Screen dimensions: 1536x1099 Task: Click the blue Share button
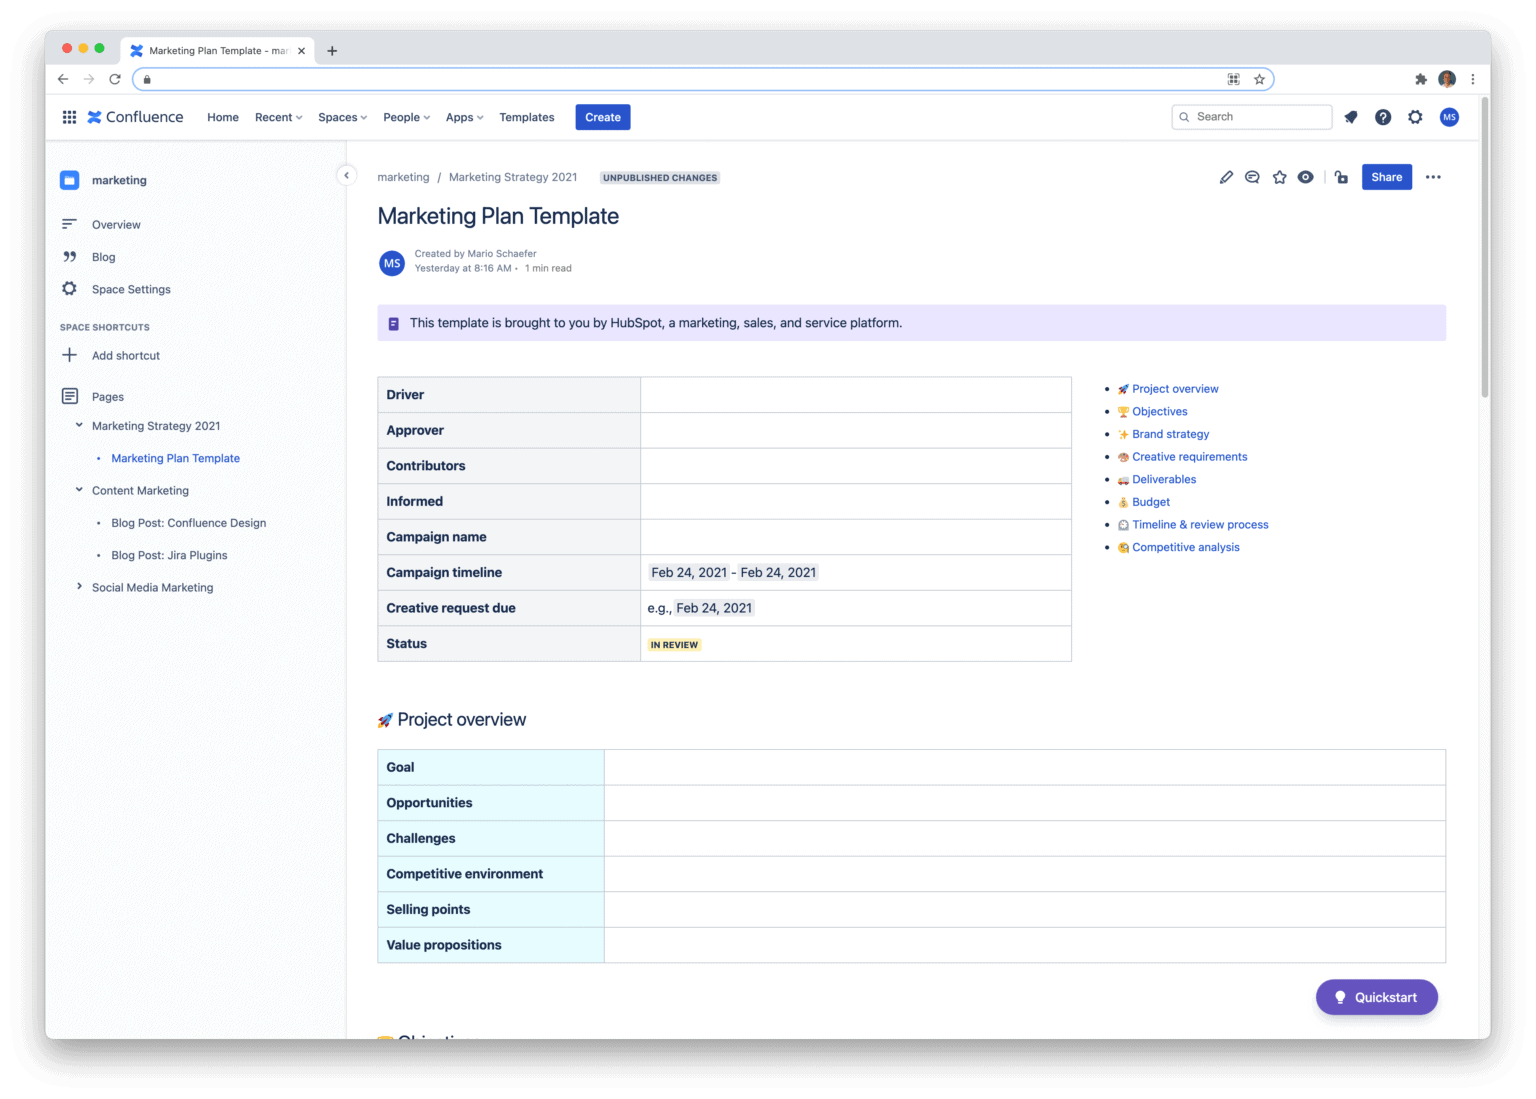pos(1387,177)
